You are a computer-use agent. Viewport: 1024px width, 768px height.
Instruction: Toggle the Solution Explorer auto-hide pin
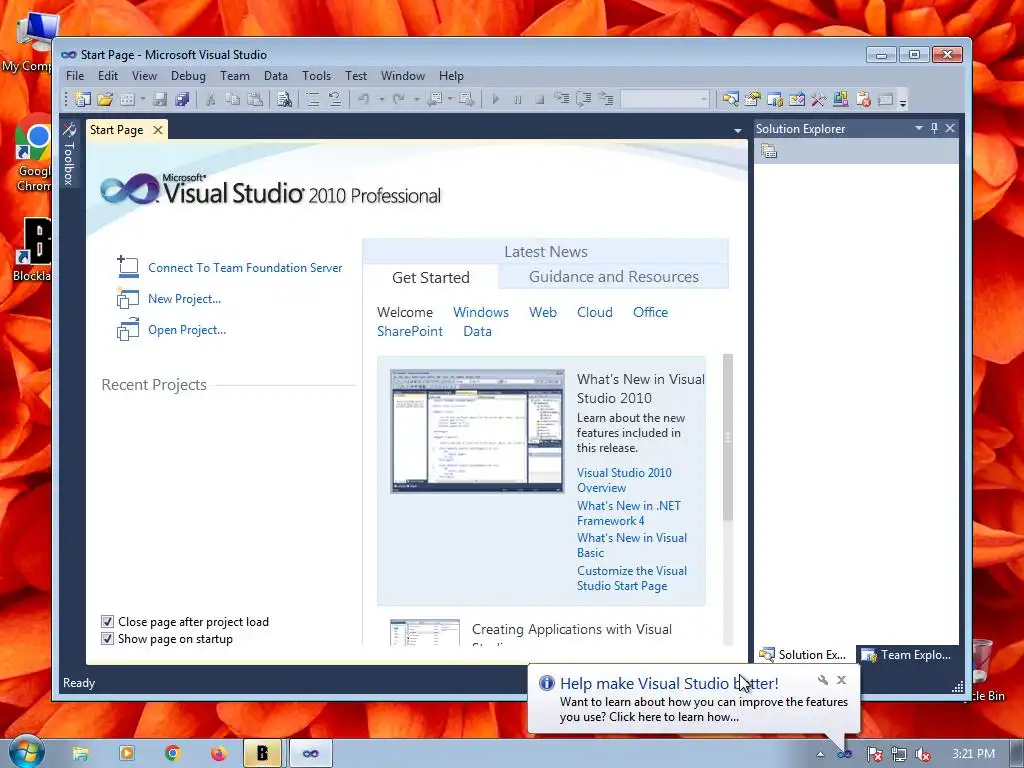pos(935,129)
